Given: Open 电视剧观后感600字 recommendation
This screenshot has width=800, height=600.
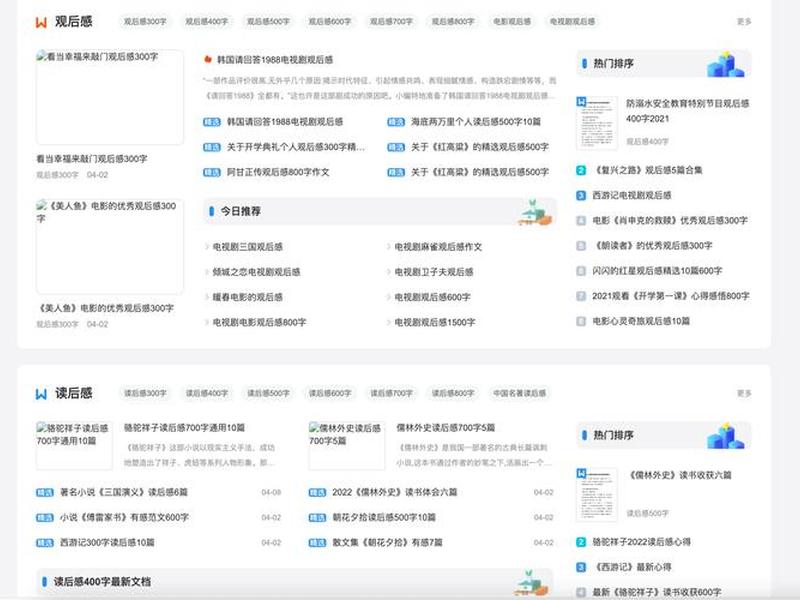Looking at the screenshot, I should [432, 297].
